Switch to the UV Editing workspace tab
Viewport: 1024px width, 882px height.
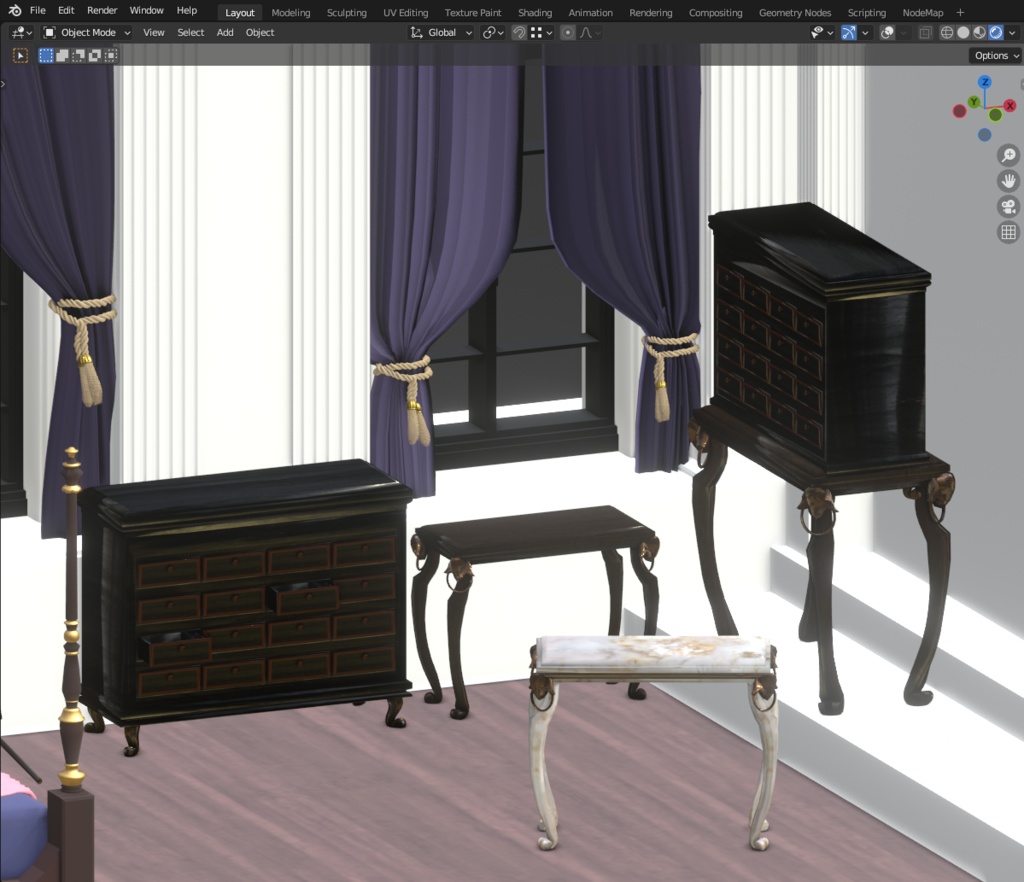click(406, 12)
